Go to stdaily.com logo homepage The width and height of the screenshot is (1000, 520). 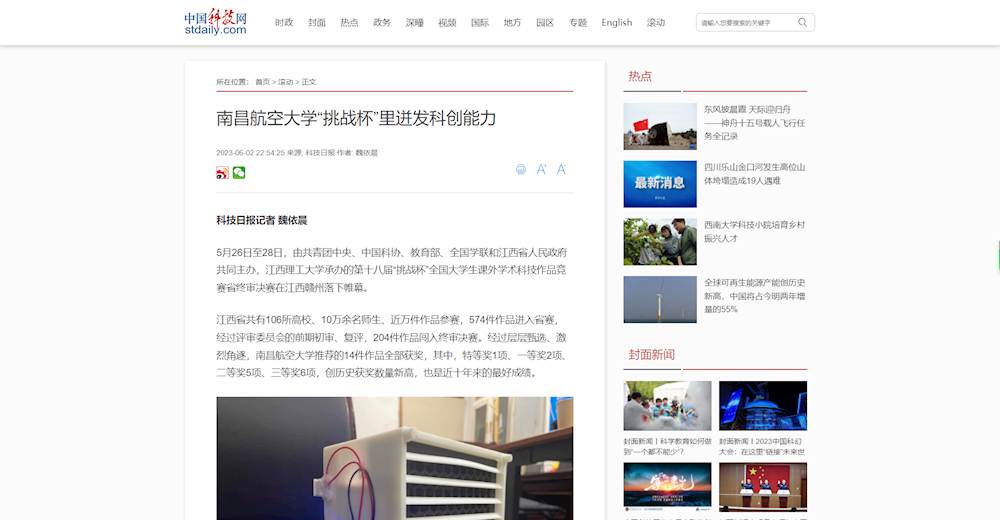[215, 23]
